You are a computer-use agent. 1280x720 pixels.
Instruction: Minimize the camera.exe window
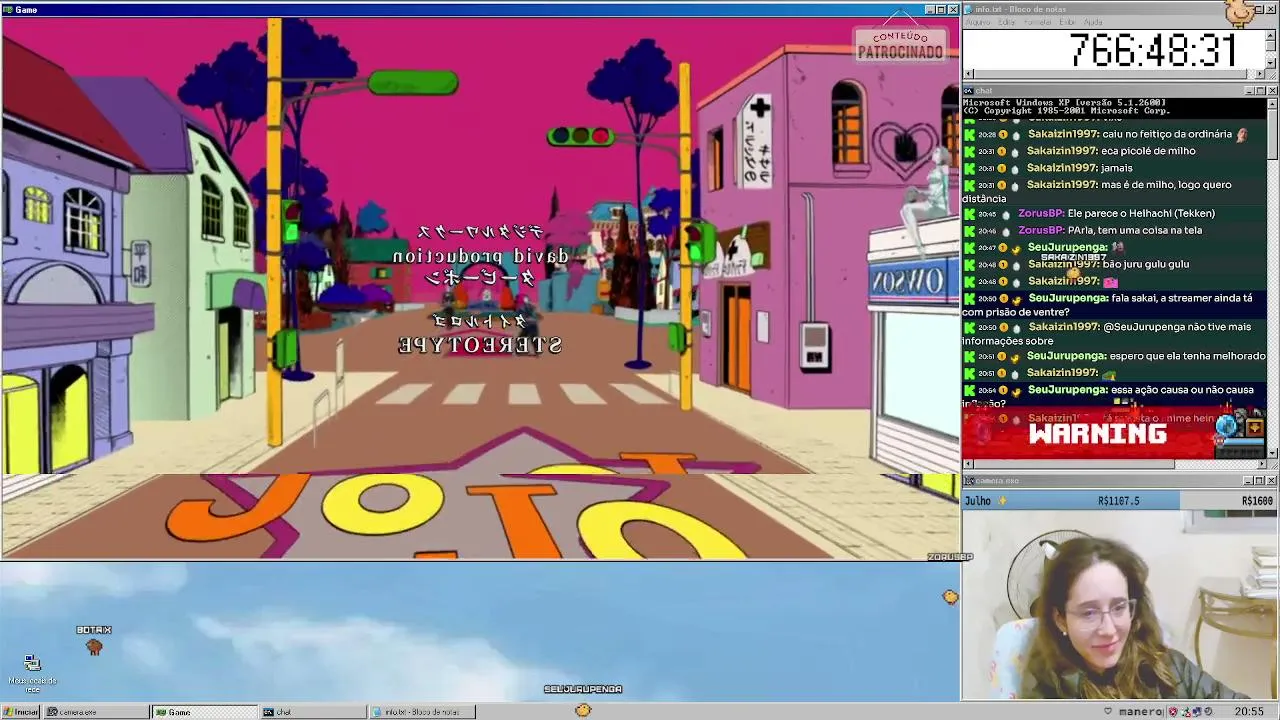[1250, 481]
